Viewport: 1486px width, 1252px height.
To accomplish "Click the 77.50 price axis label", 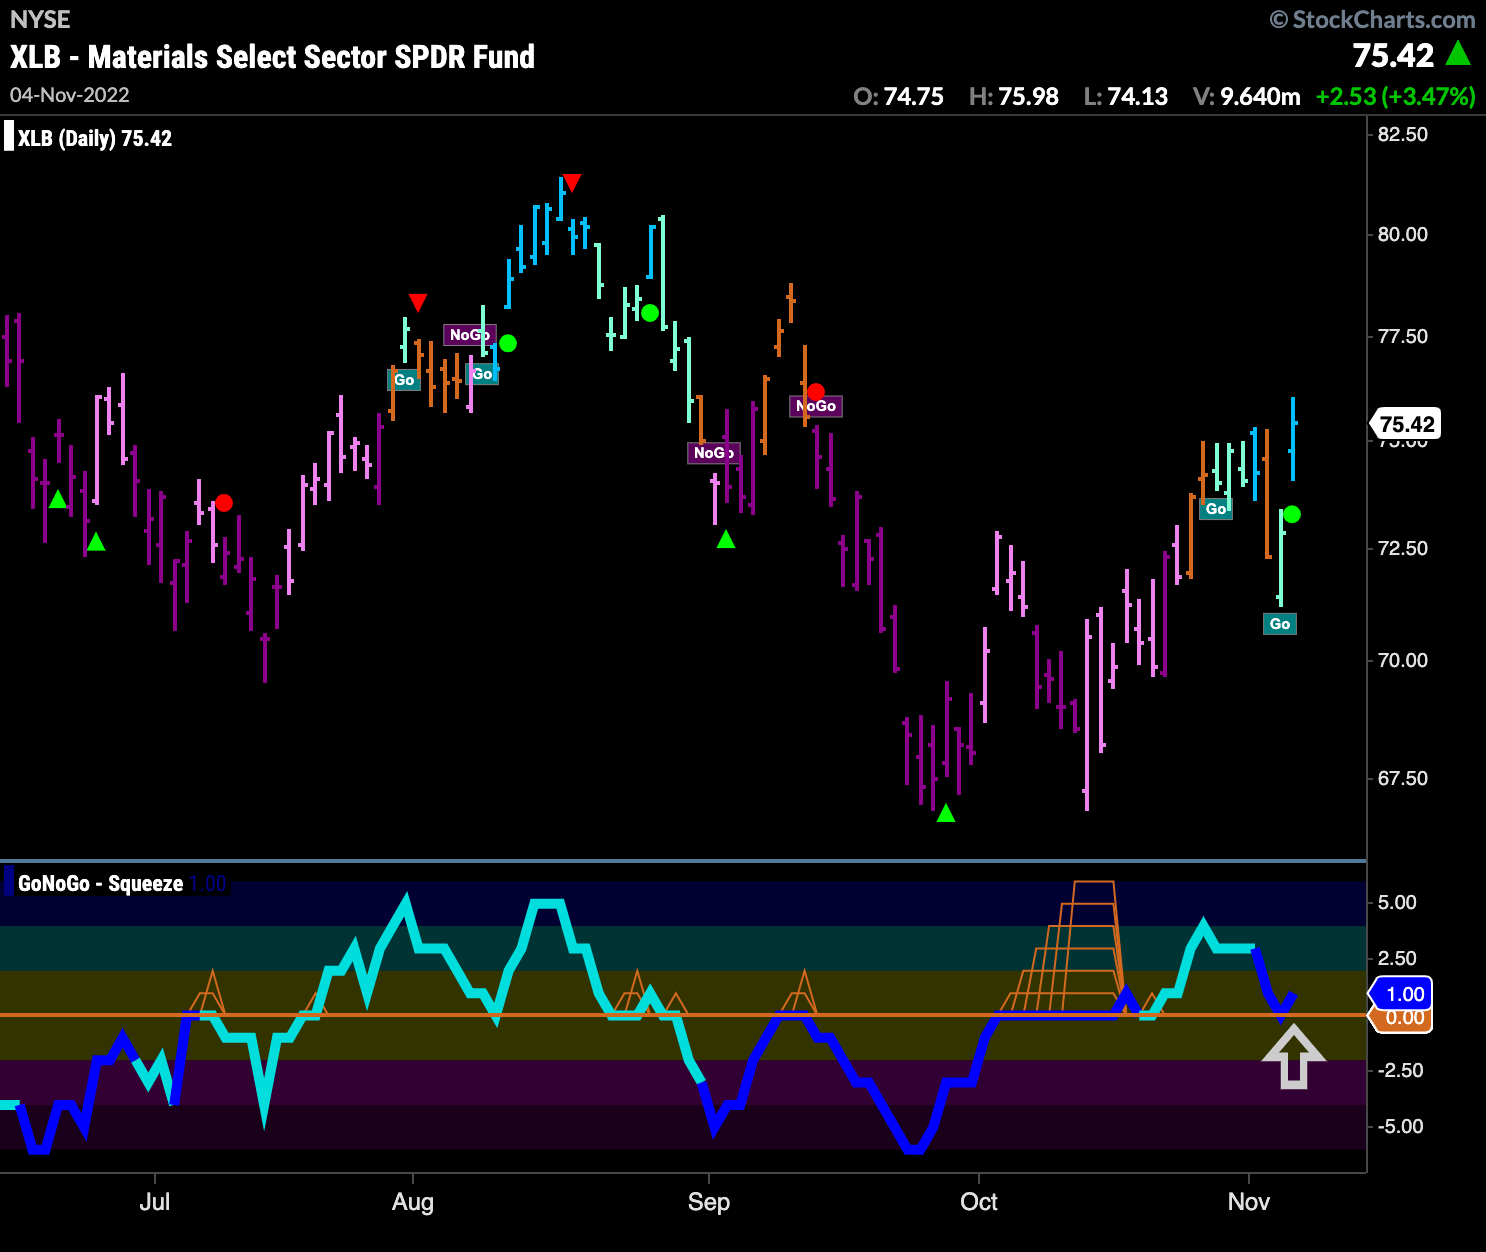I will pyautogui.click(x=1402, y=336).
